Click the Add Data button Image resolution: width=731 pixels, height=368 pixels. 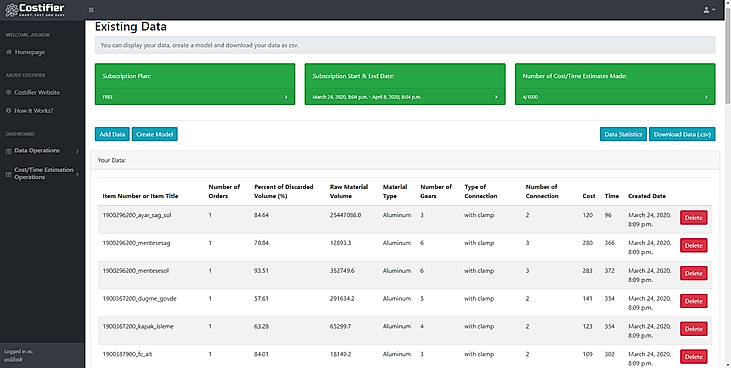[x=112, y=134]
